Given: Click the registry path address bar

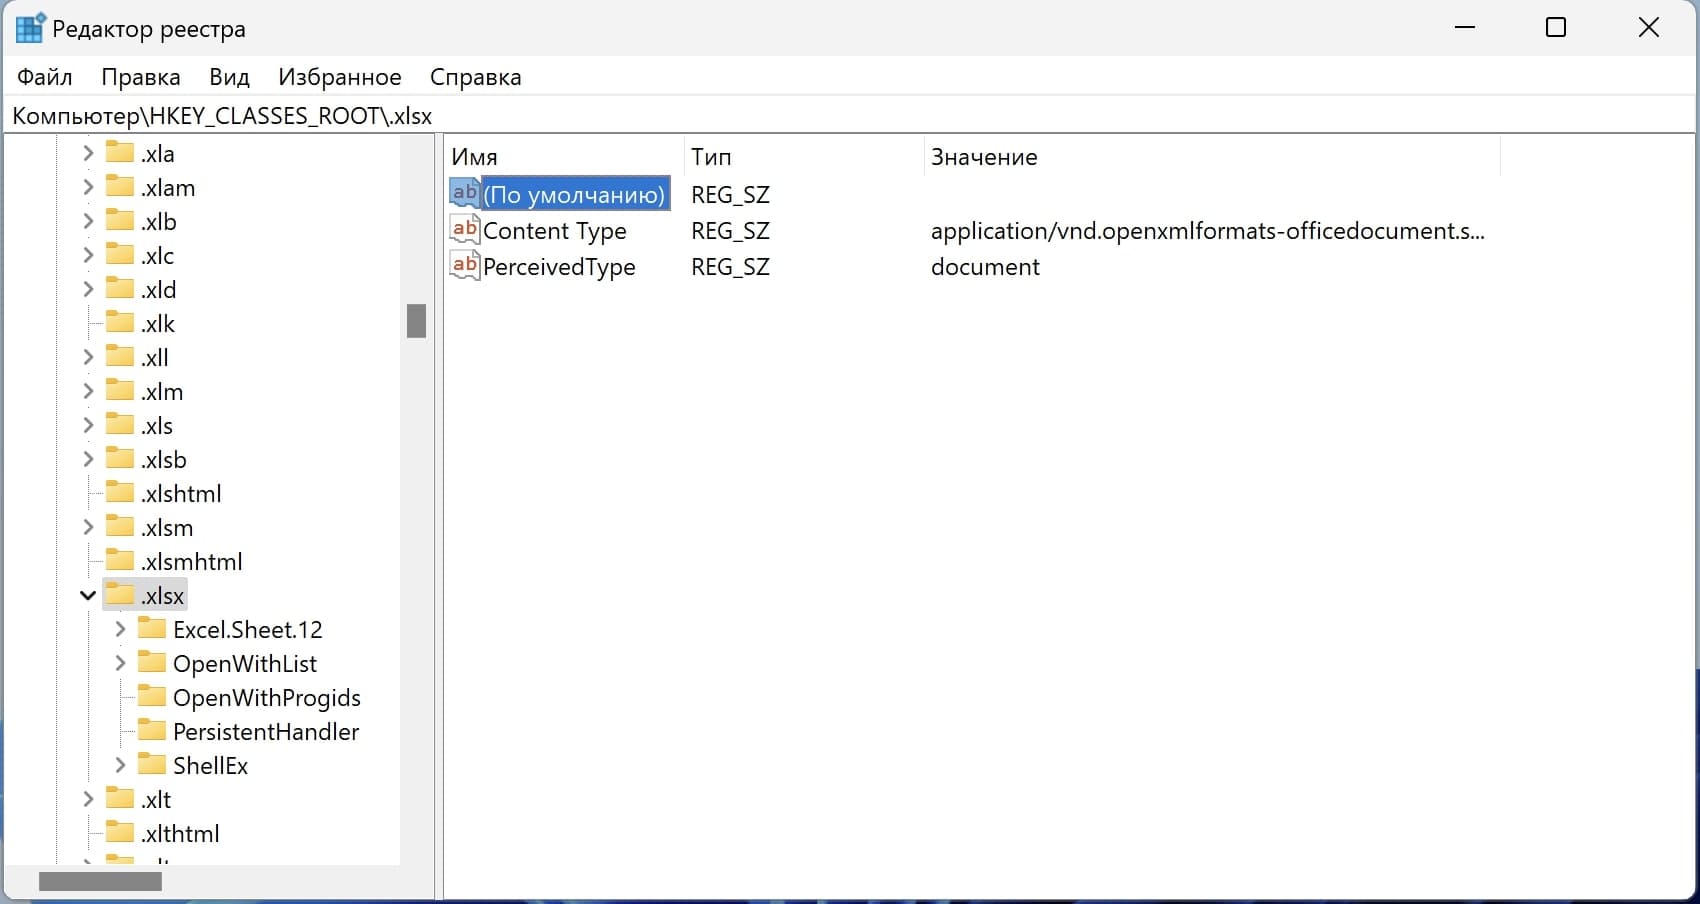Looking at the screenshot, I should coord(850,116).
